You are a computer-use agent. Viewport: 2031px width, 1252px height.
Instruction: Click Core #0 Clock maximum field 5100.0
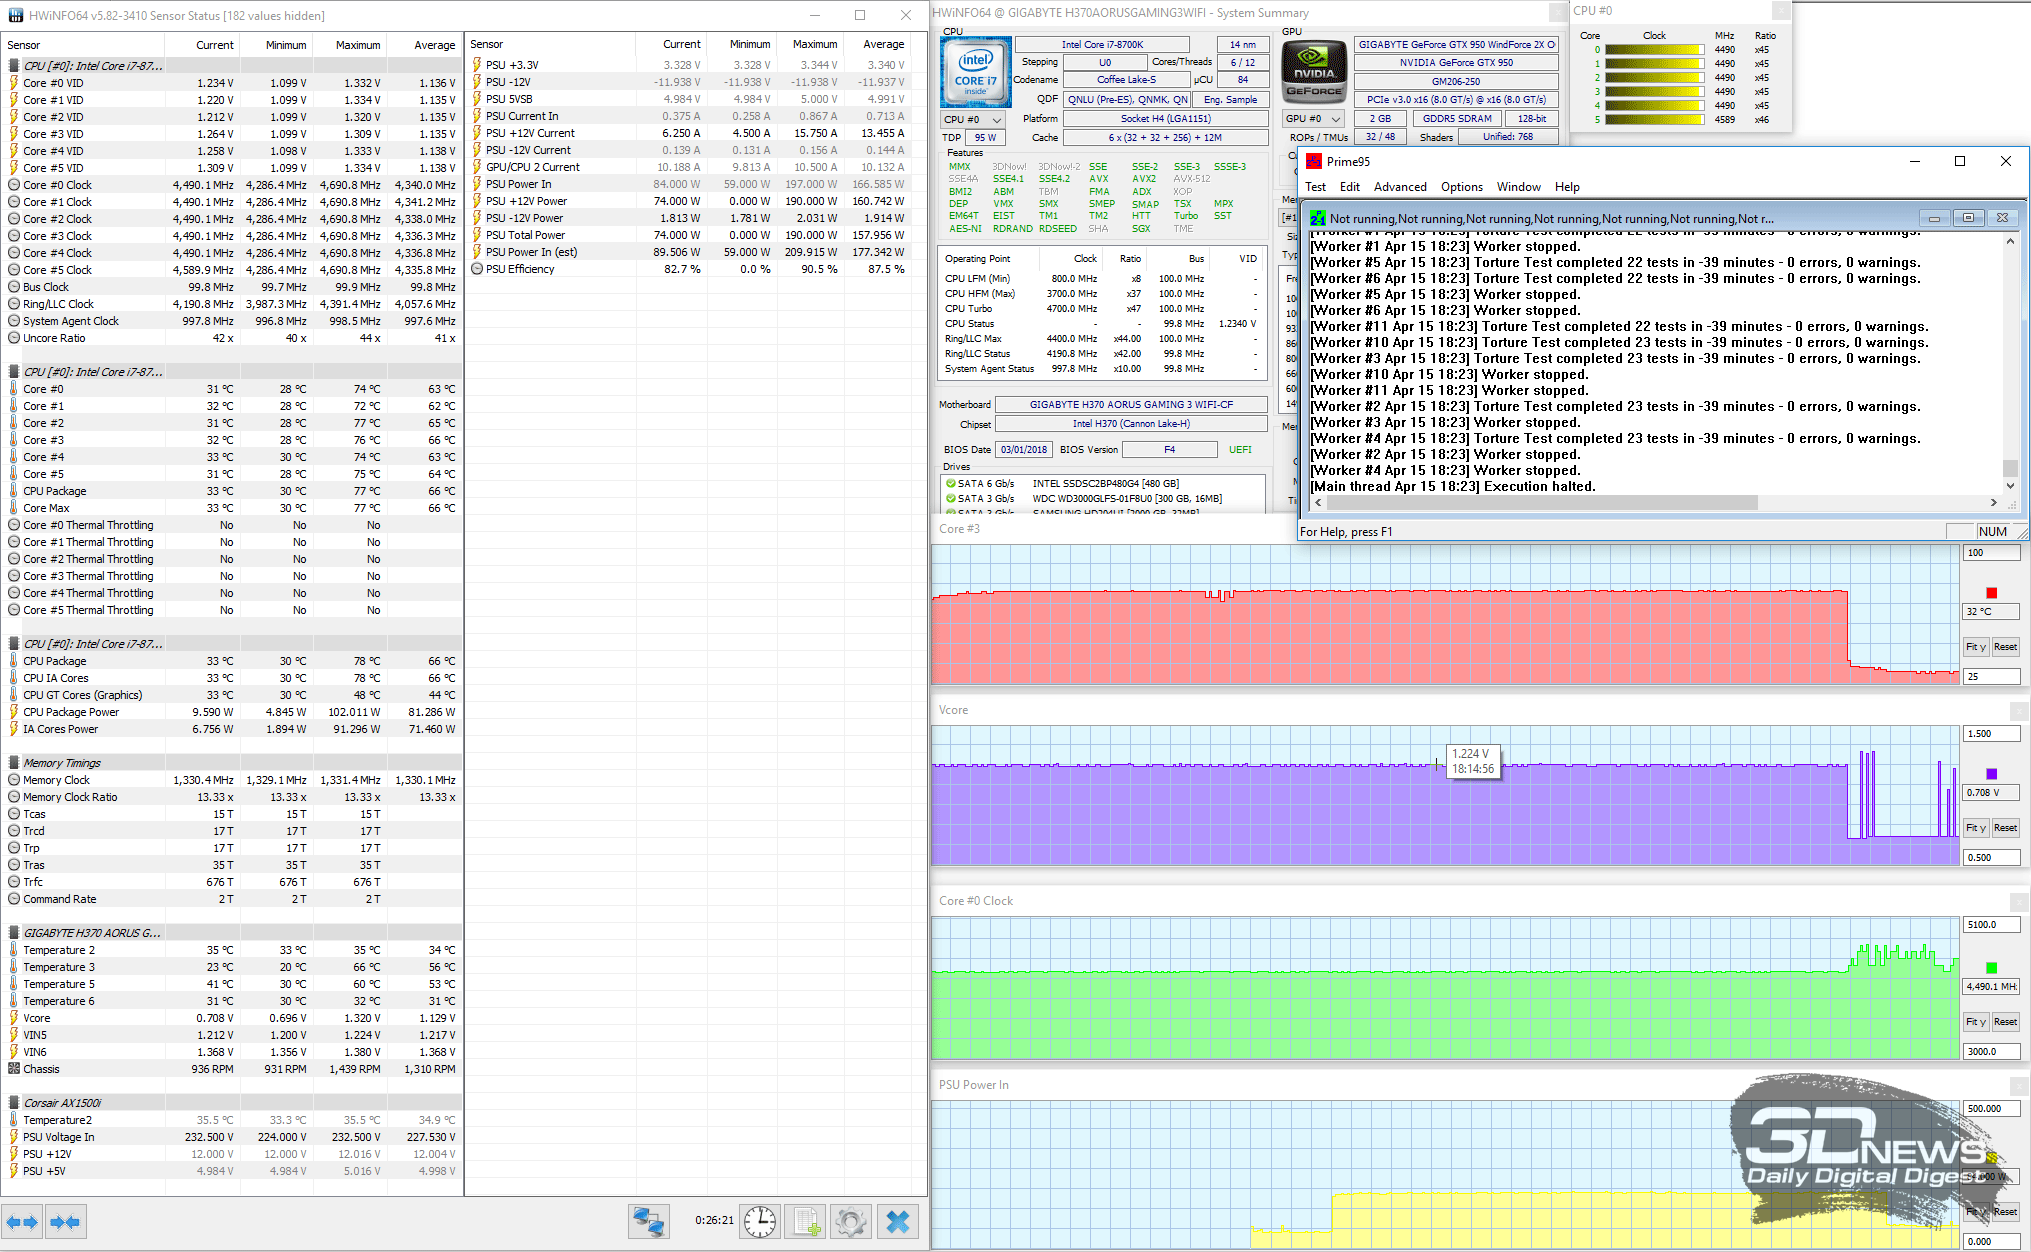1991,925
